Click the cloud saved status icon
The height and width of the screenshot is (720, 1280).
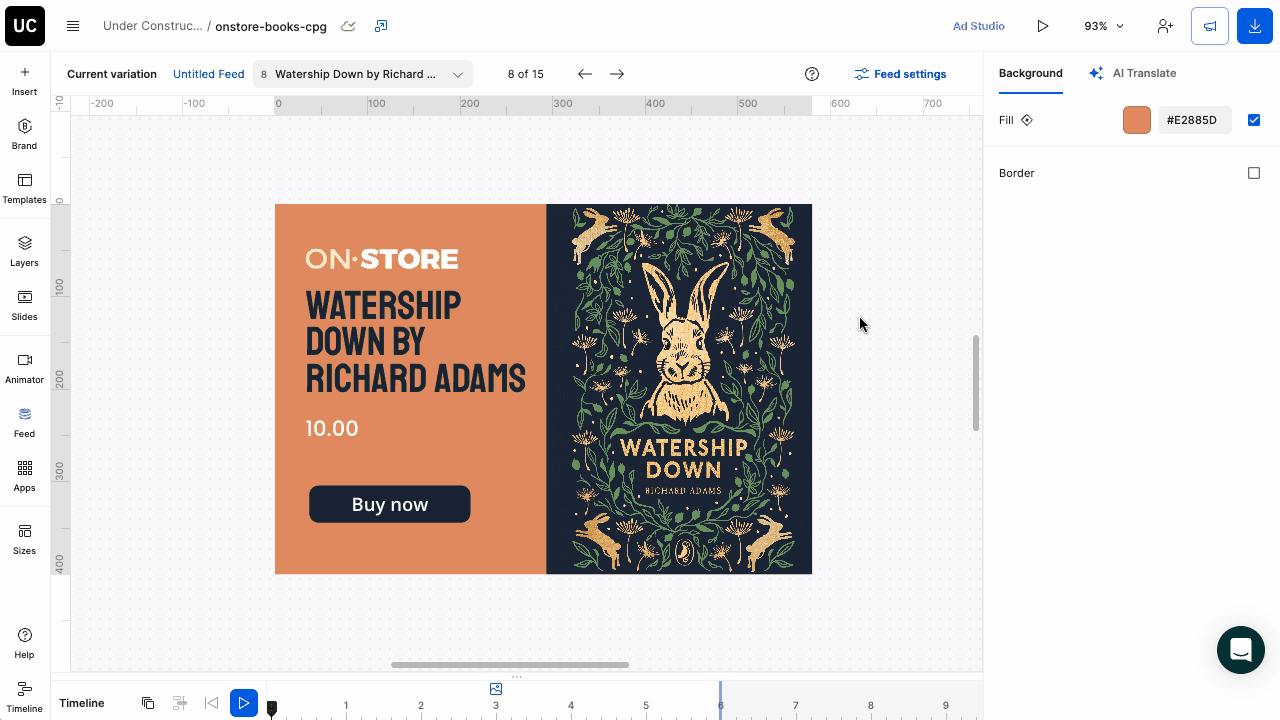(348, 26)
